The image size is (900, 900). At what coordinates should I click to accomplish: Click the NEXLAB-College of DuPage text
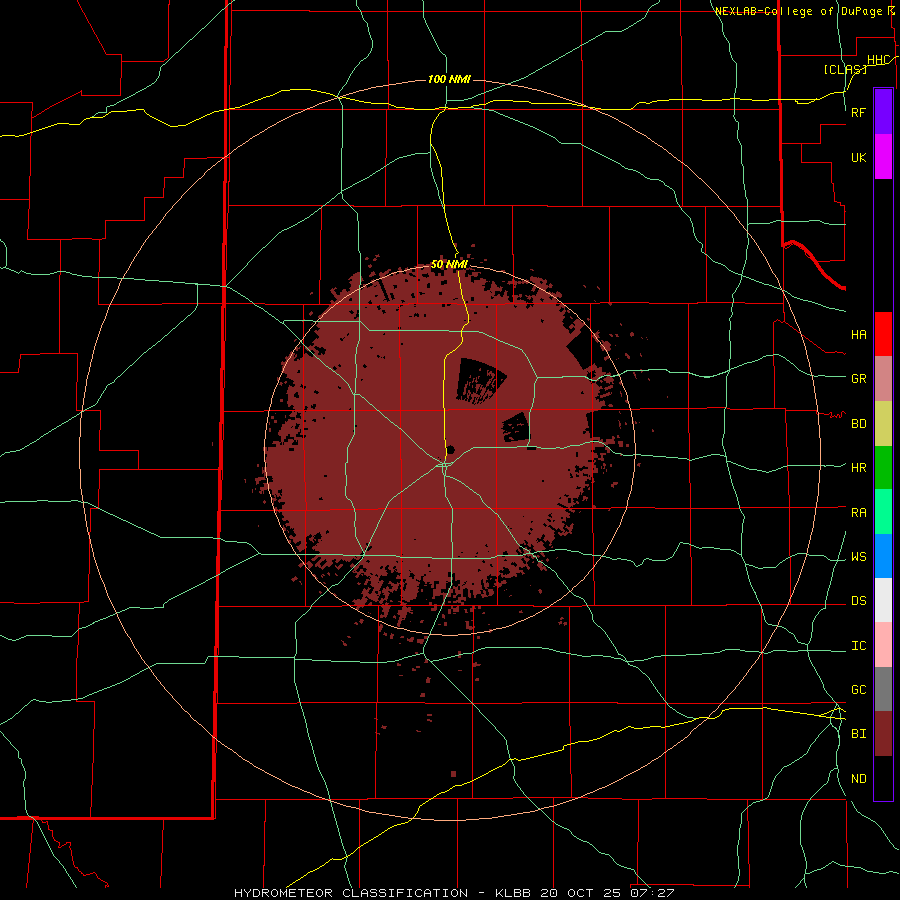click(x=798, y=11)
